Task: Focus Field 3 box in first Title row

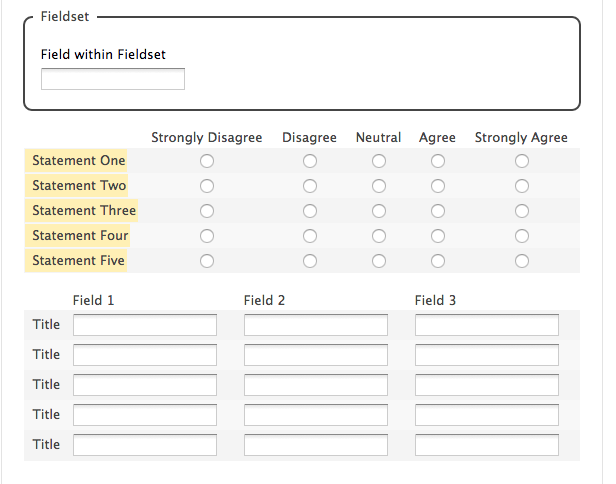Action: click(487, 325)
